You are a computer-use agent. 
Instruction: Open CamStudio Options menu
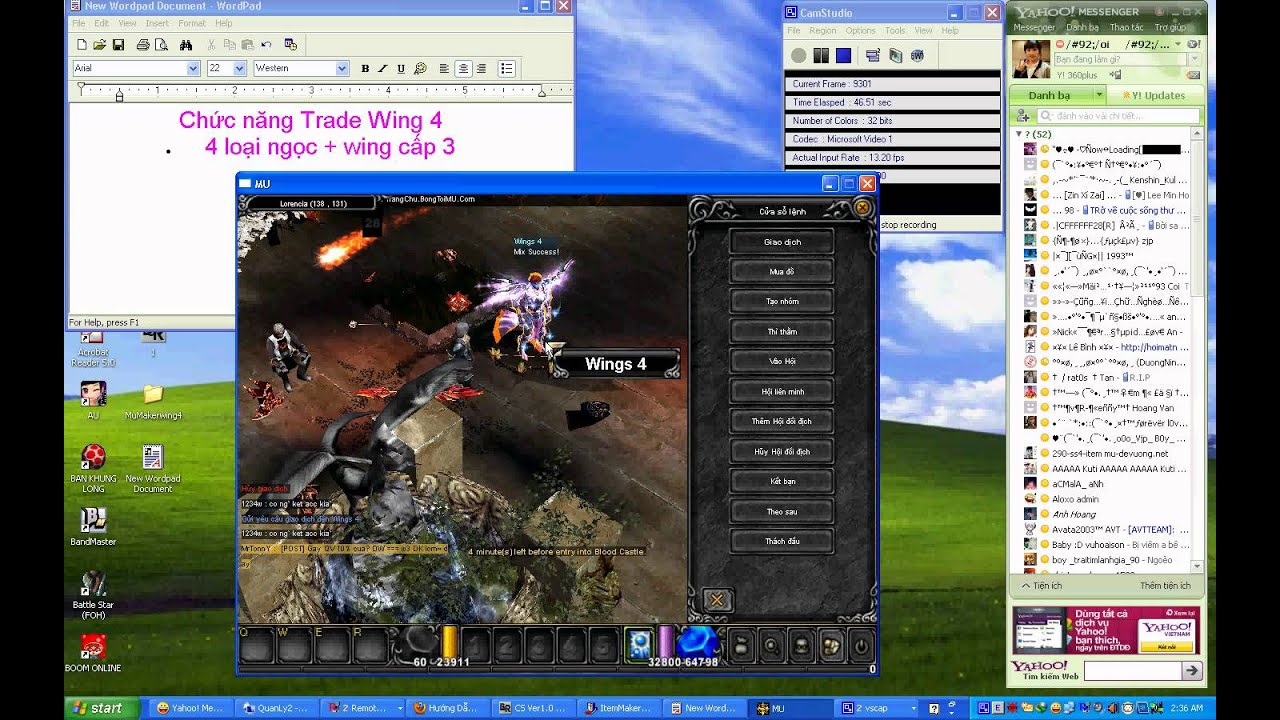860,31
